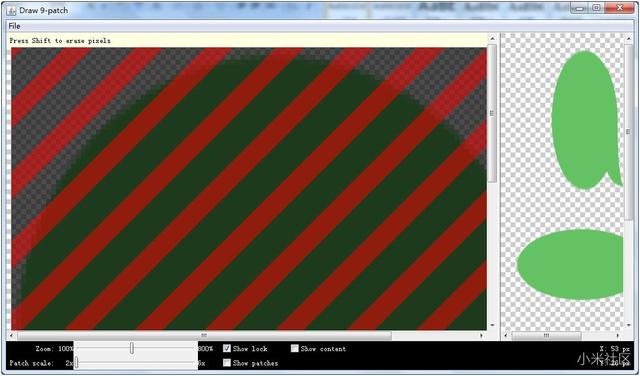
Task: Click the preview panel's scroll down arrow
Action: [x=629, y=325]
